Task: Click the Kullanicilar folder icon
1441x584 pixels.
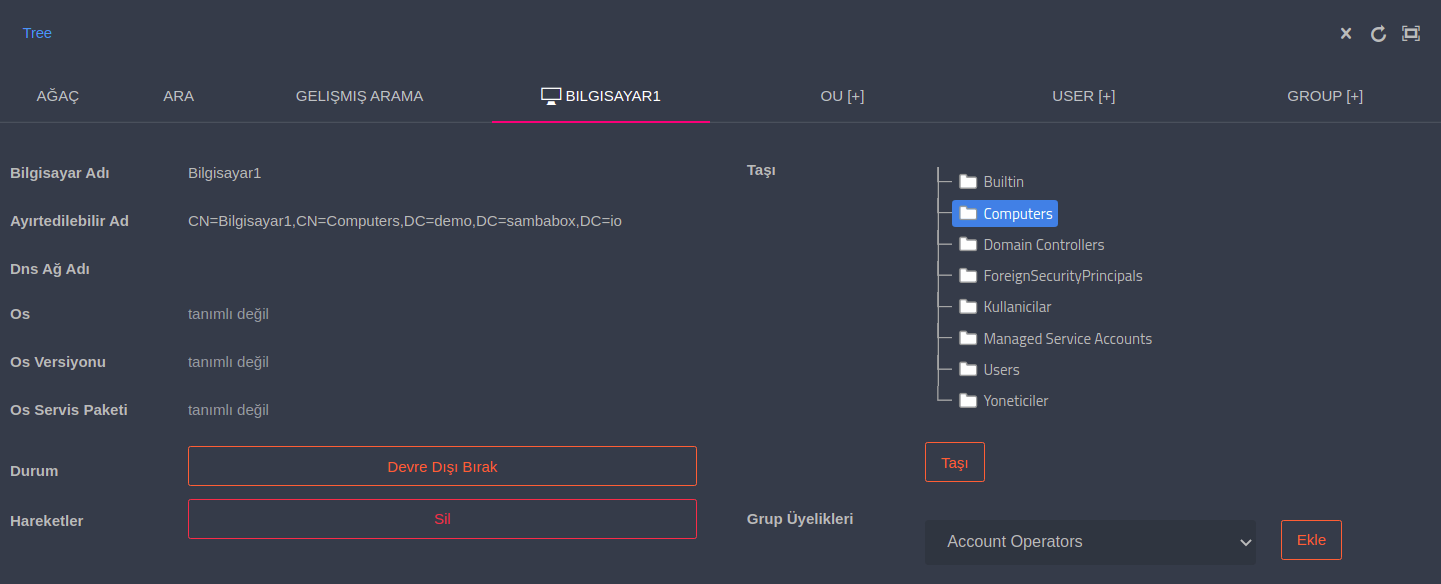Action: 967,307
